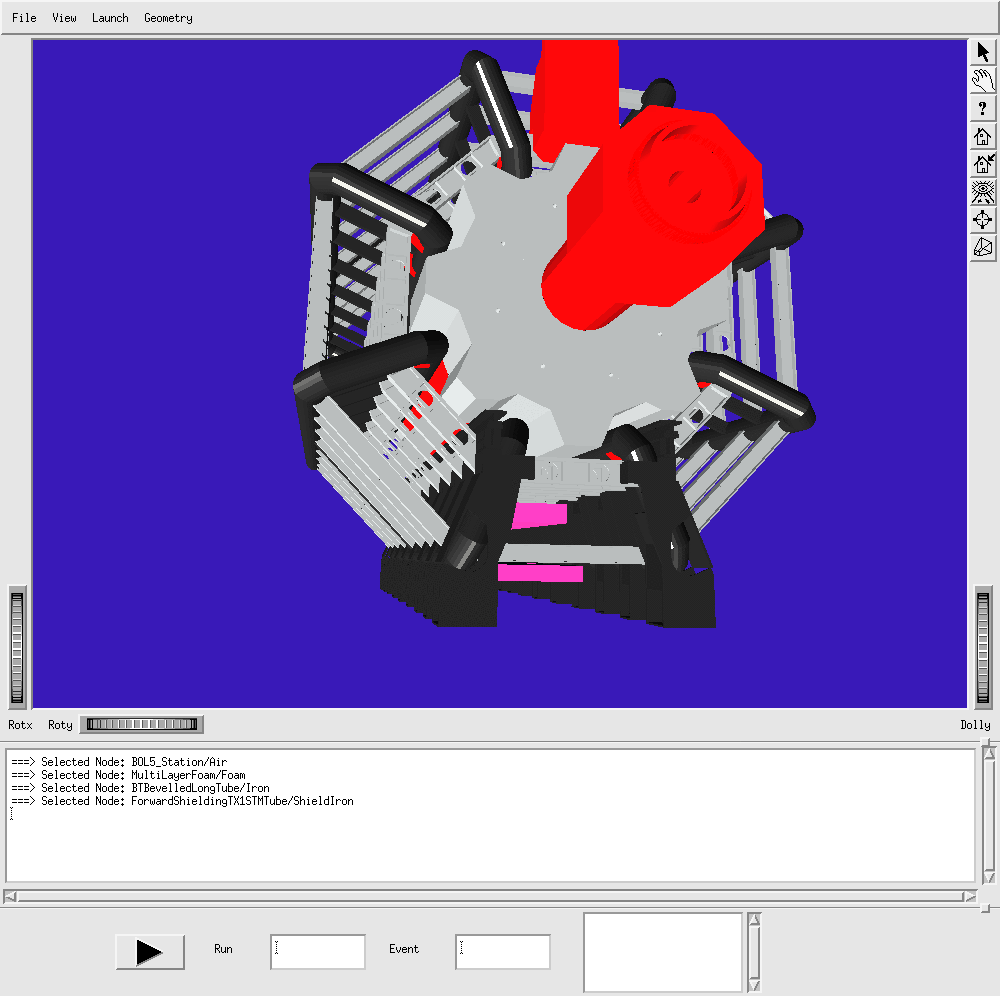
Task: Click the question mark help button
Action: [x=983, y=109]
